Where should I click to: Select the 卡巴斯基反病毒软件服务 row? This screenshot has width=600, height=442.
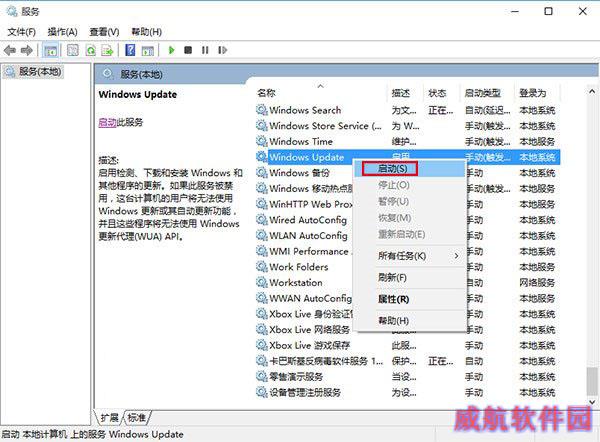click(408, 361)
